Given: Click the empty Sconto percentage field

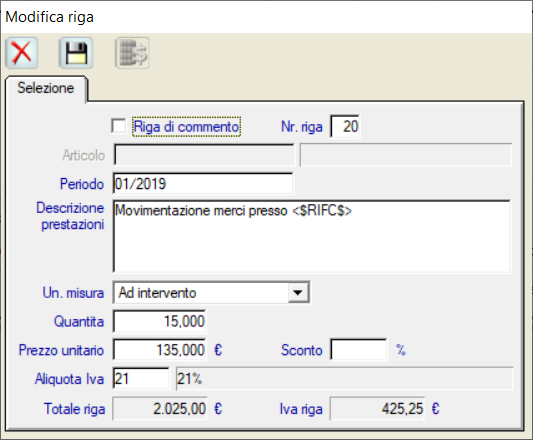Looking at the screenshot, I should (x=358, y=350).
